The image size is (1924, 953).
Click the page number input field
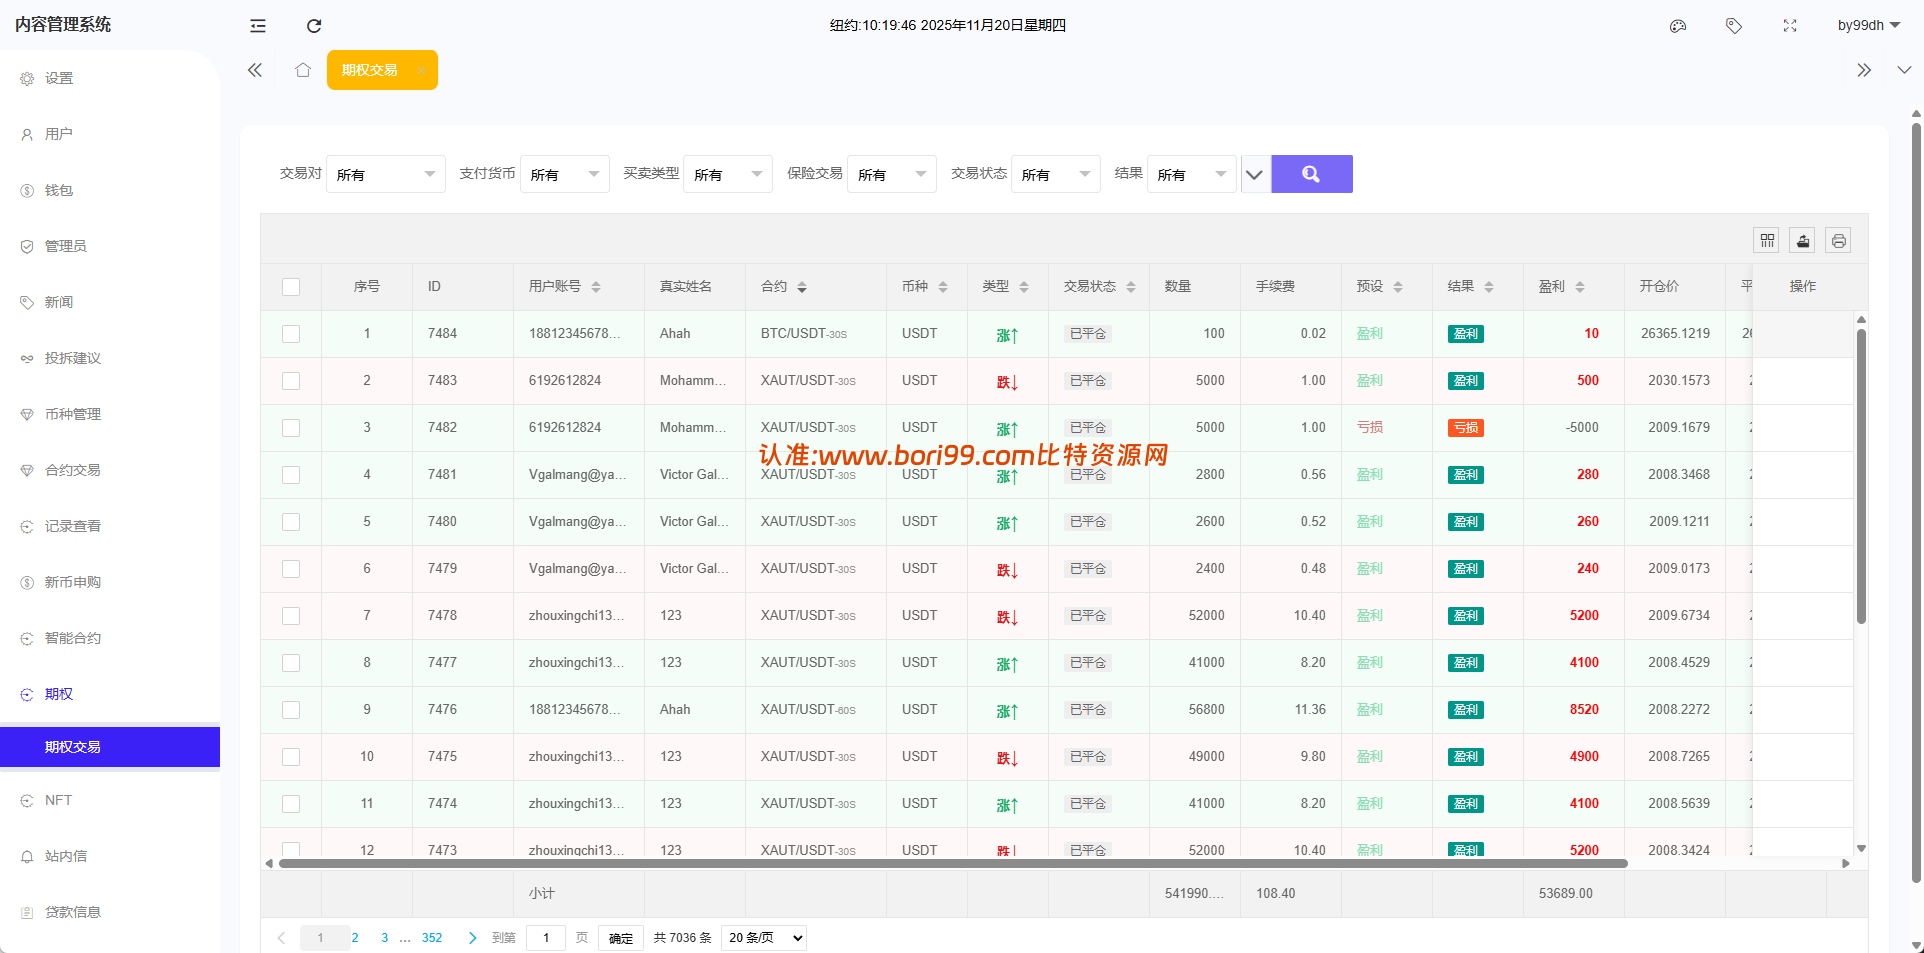(x=546, y=938)
